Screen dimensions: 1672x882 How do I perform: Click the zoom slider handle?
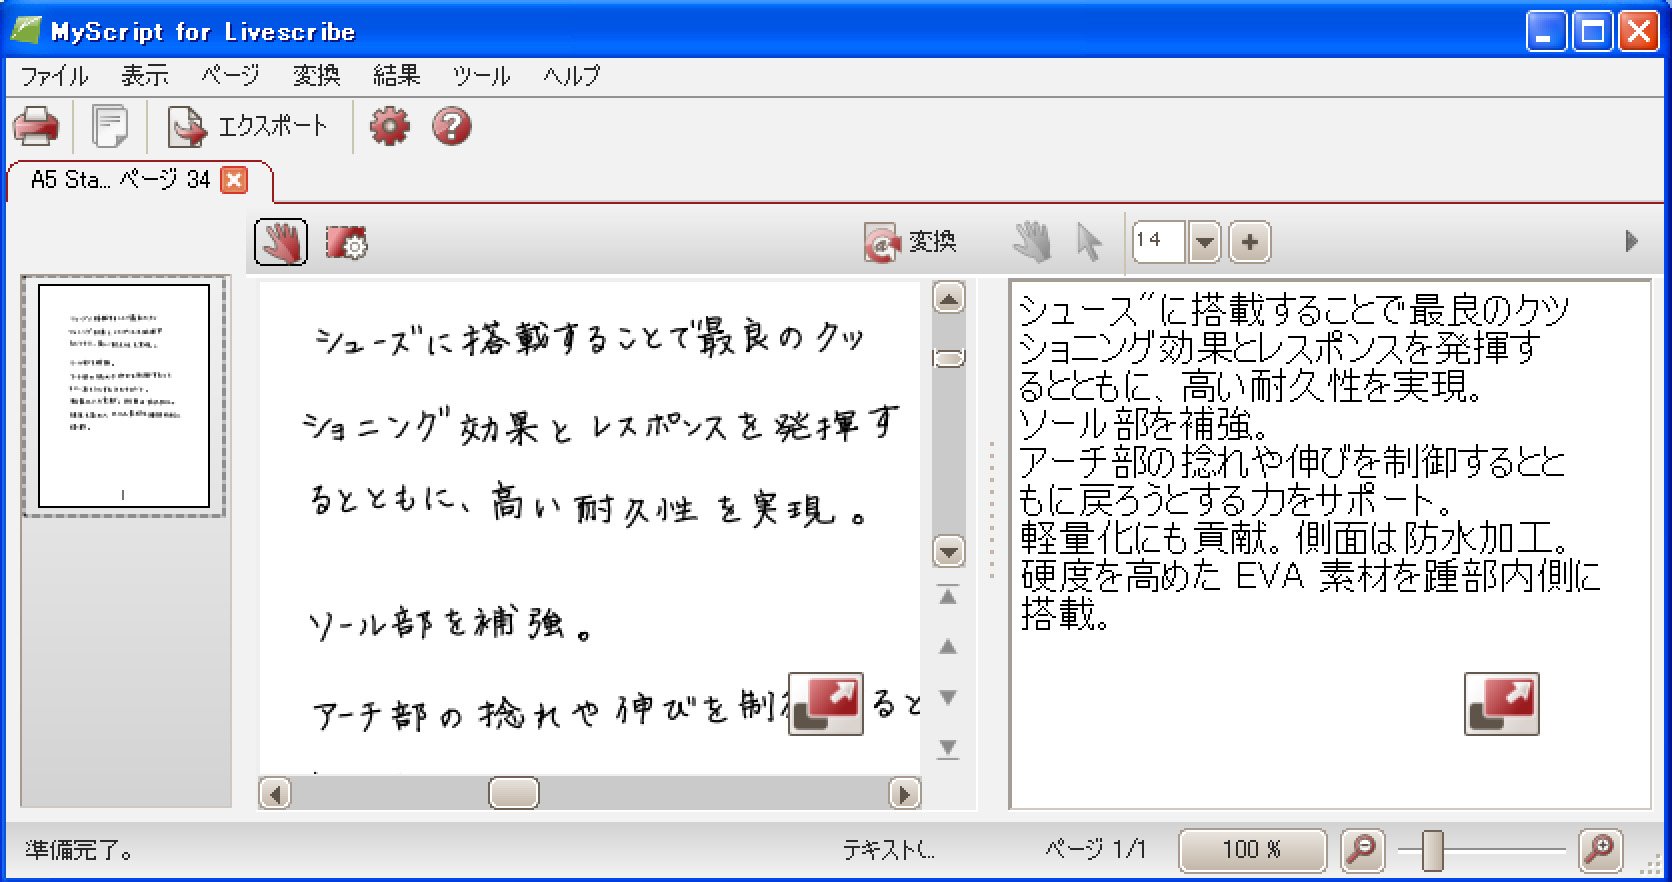[x=1433, y=850]
